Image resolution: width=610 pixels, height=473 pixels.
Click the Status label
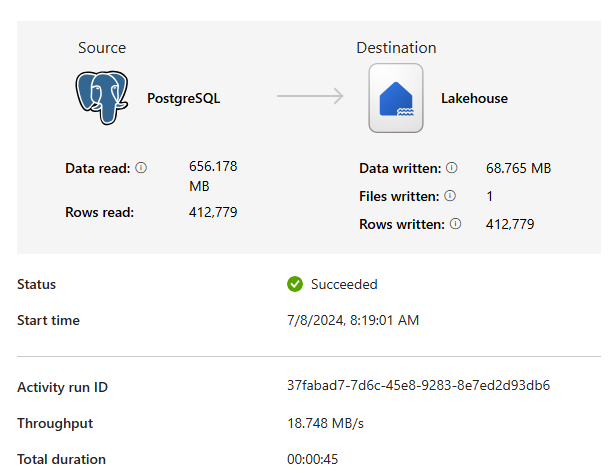(37, 284)
